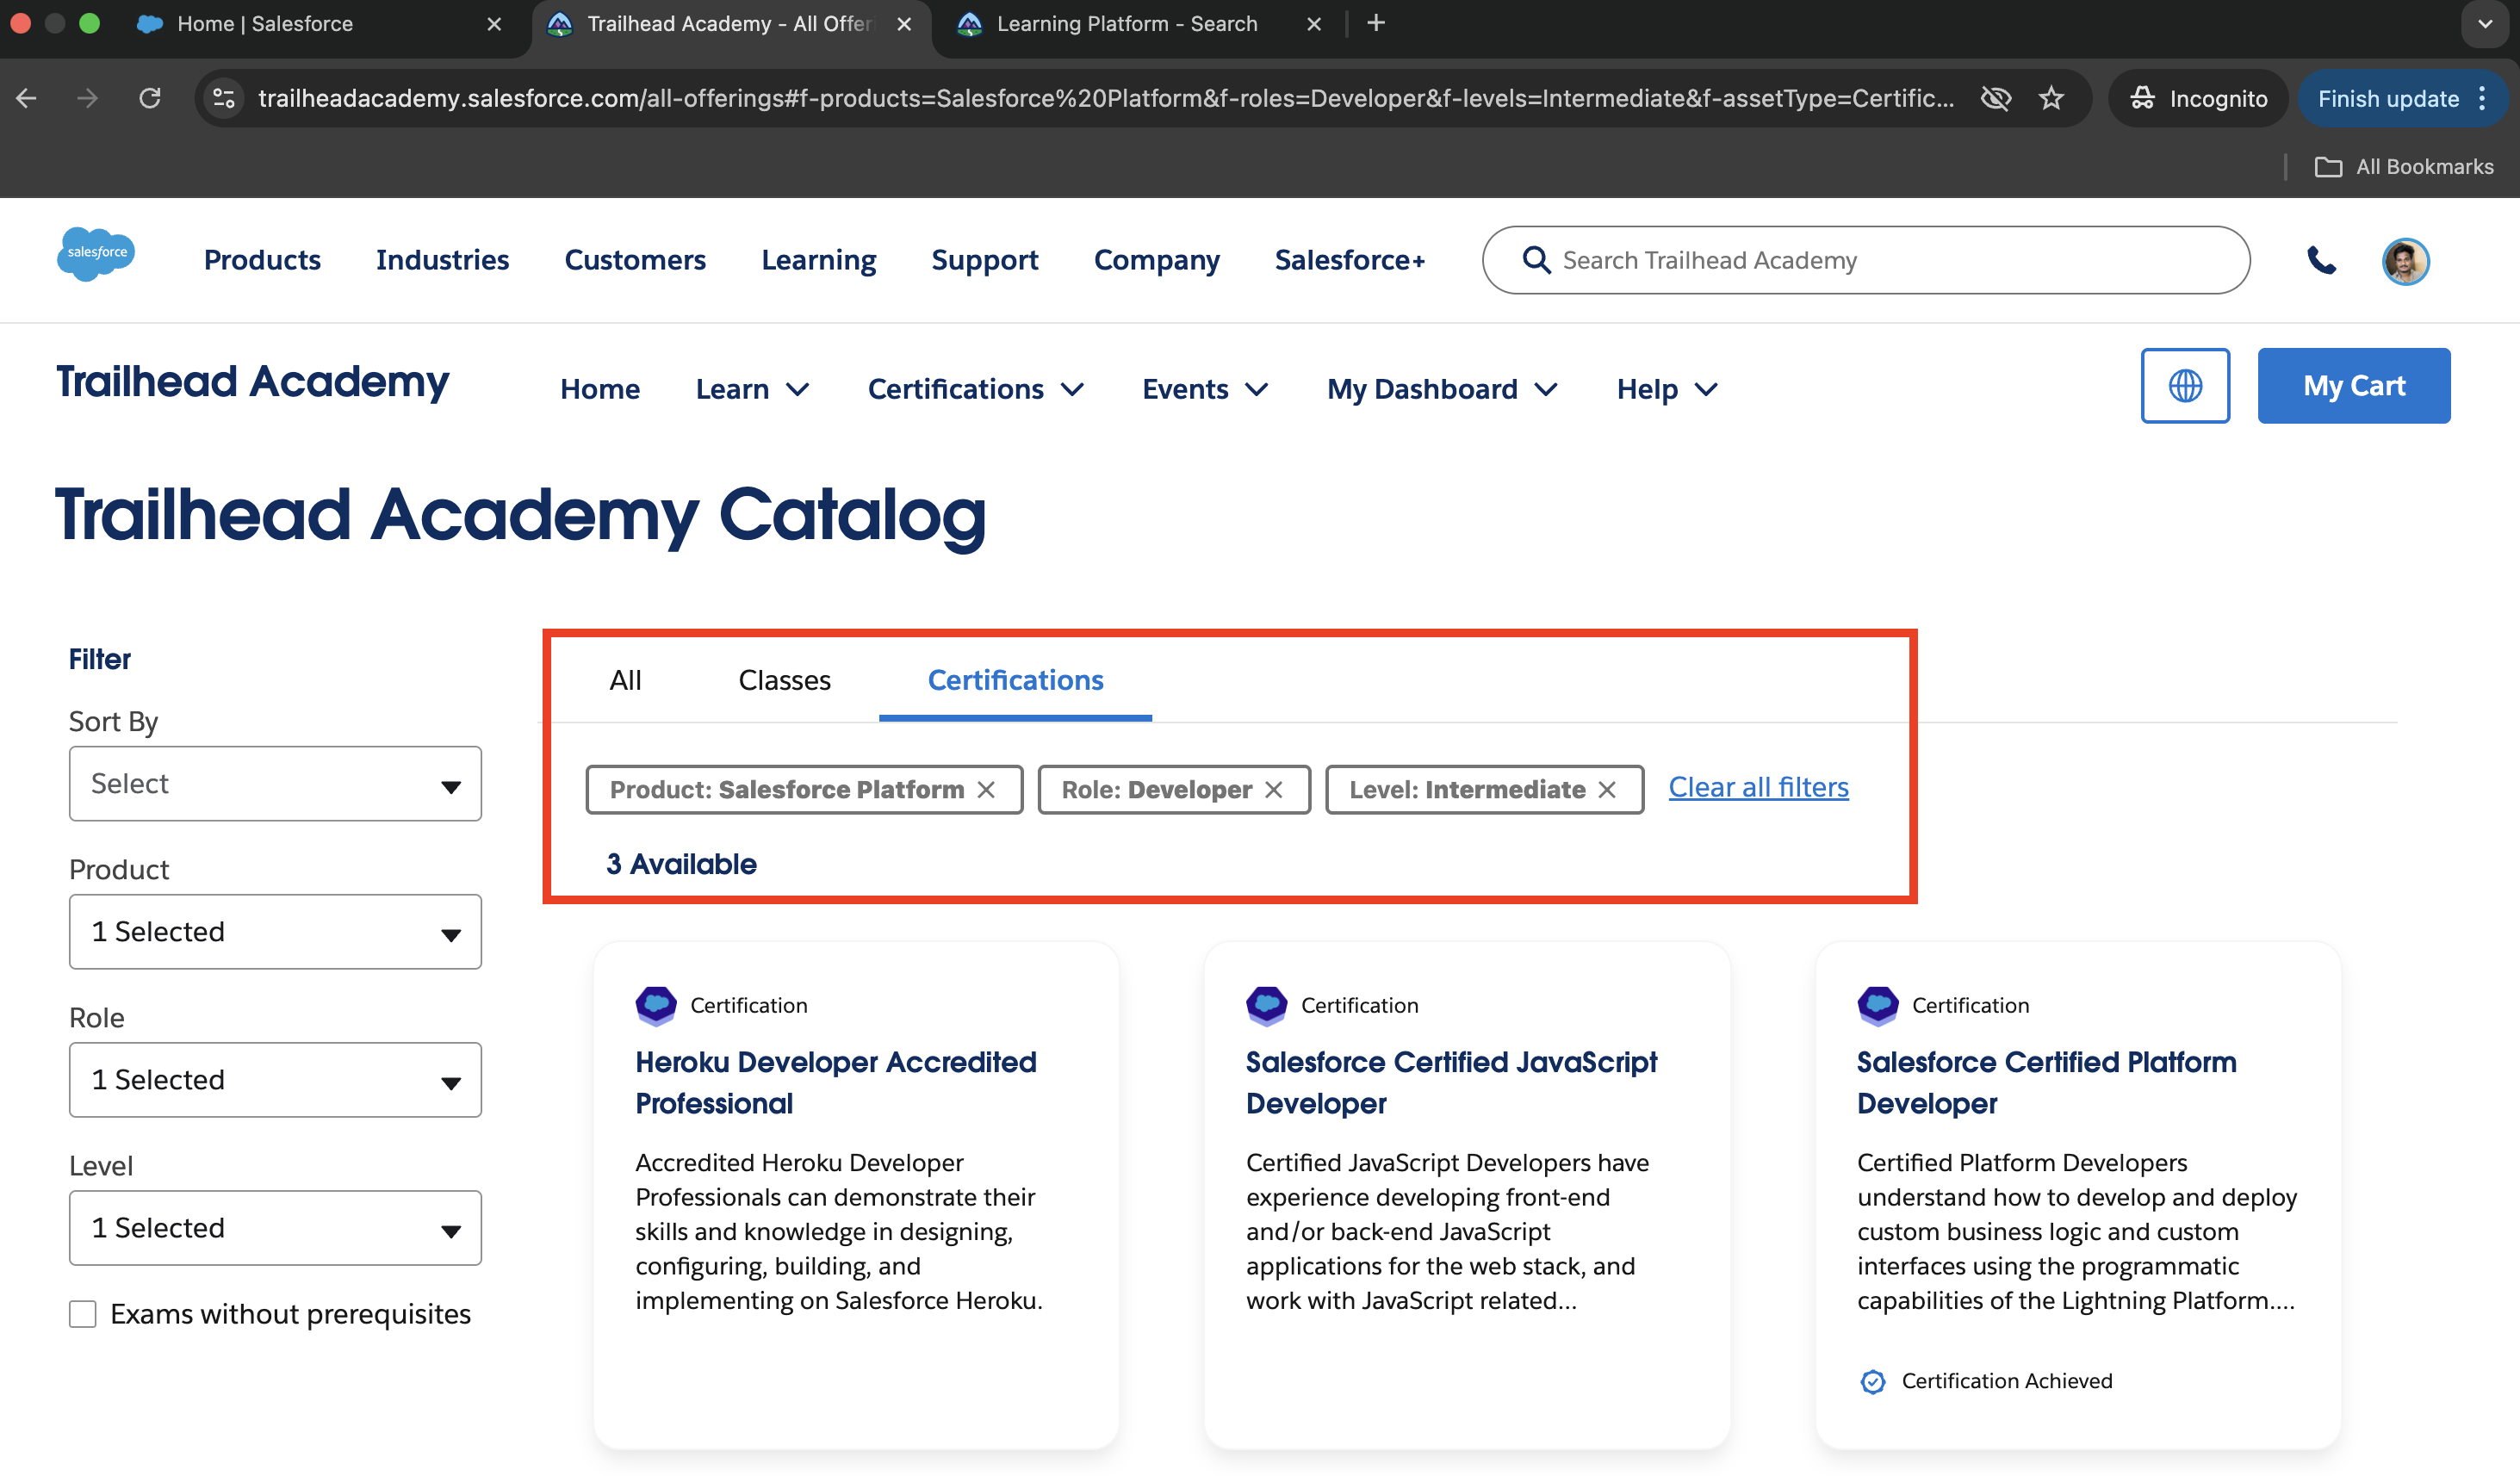This screenshot has height=1476, width=2520.
Task: Click the Incognito indicator
Action: click(2198, 98)
